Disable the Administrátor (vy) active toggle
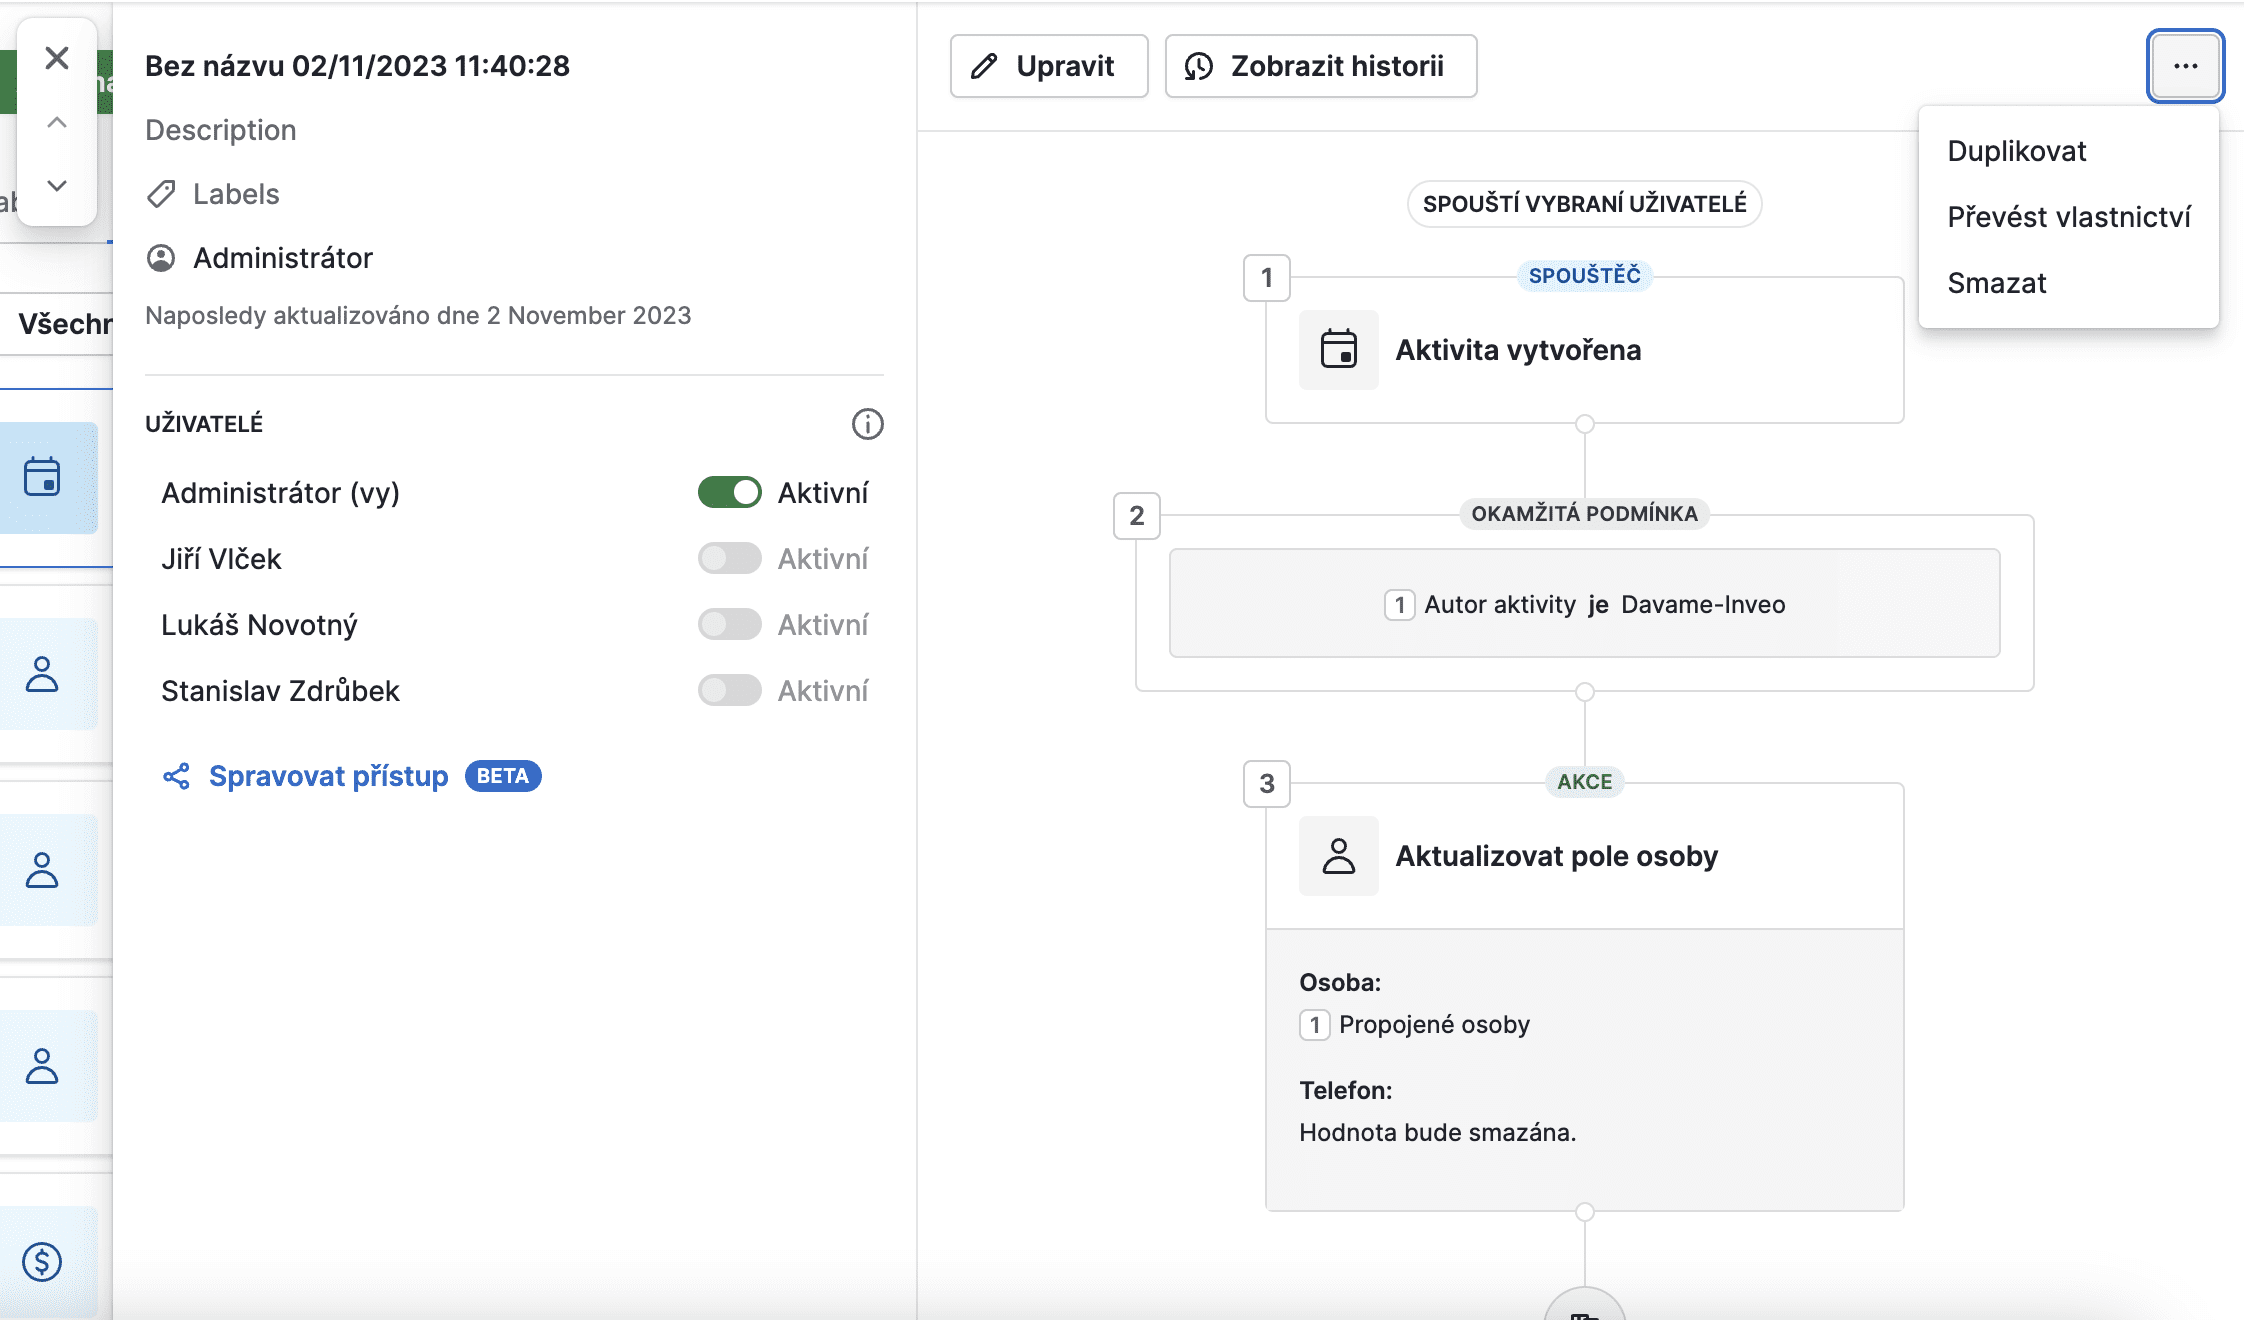The height and width of the screenshot is (1320, 2244). [x=729, y=492]
